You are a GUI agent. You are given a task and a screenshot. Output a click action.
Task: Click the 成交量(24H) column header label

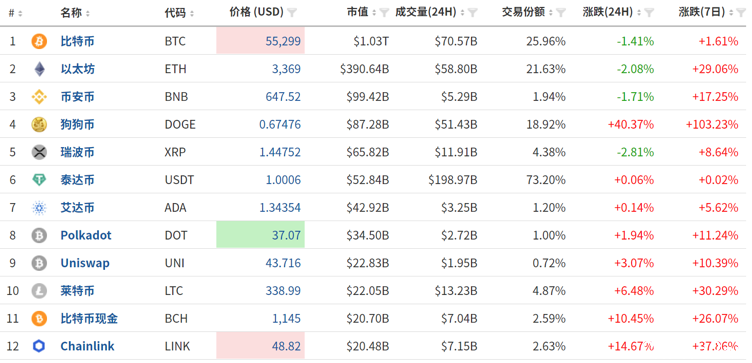point(426,12)
